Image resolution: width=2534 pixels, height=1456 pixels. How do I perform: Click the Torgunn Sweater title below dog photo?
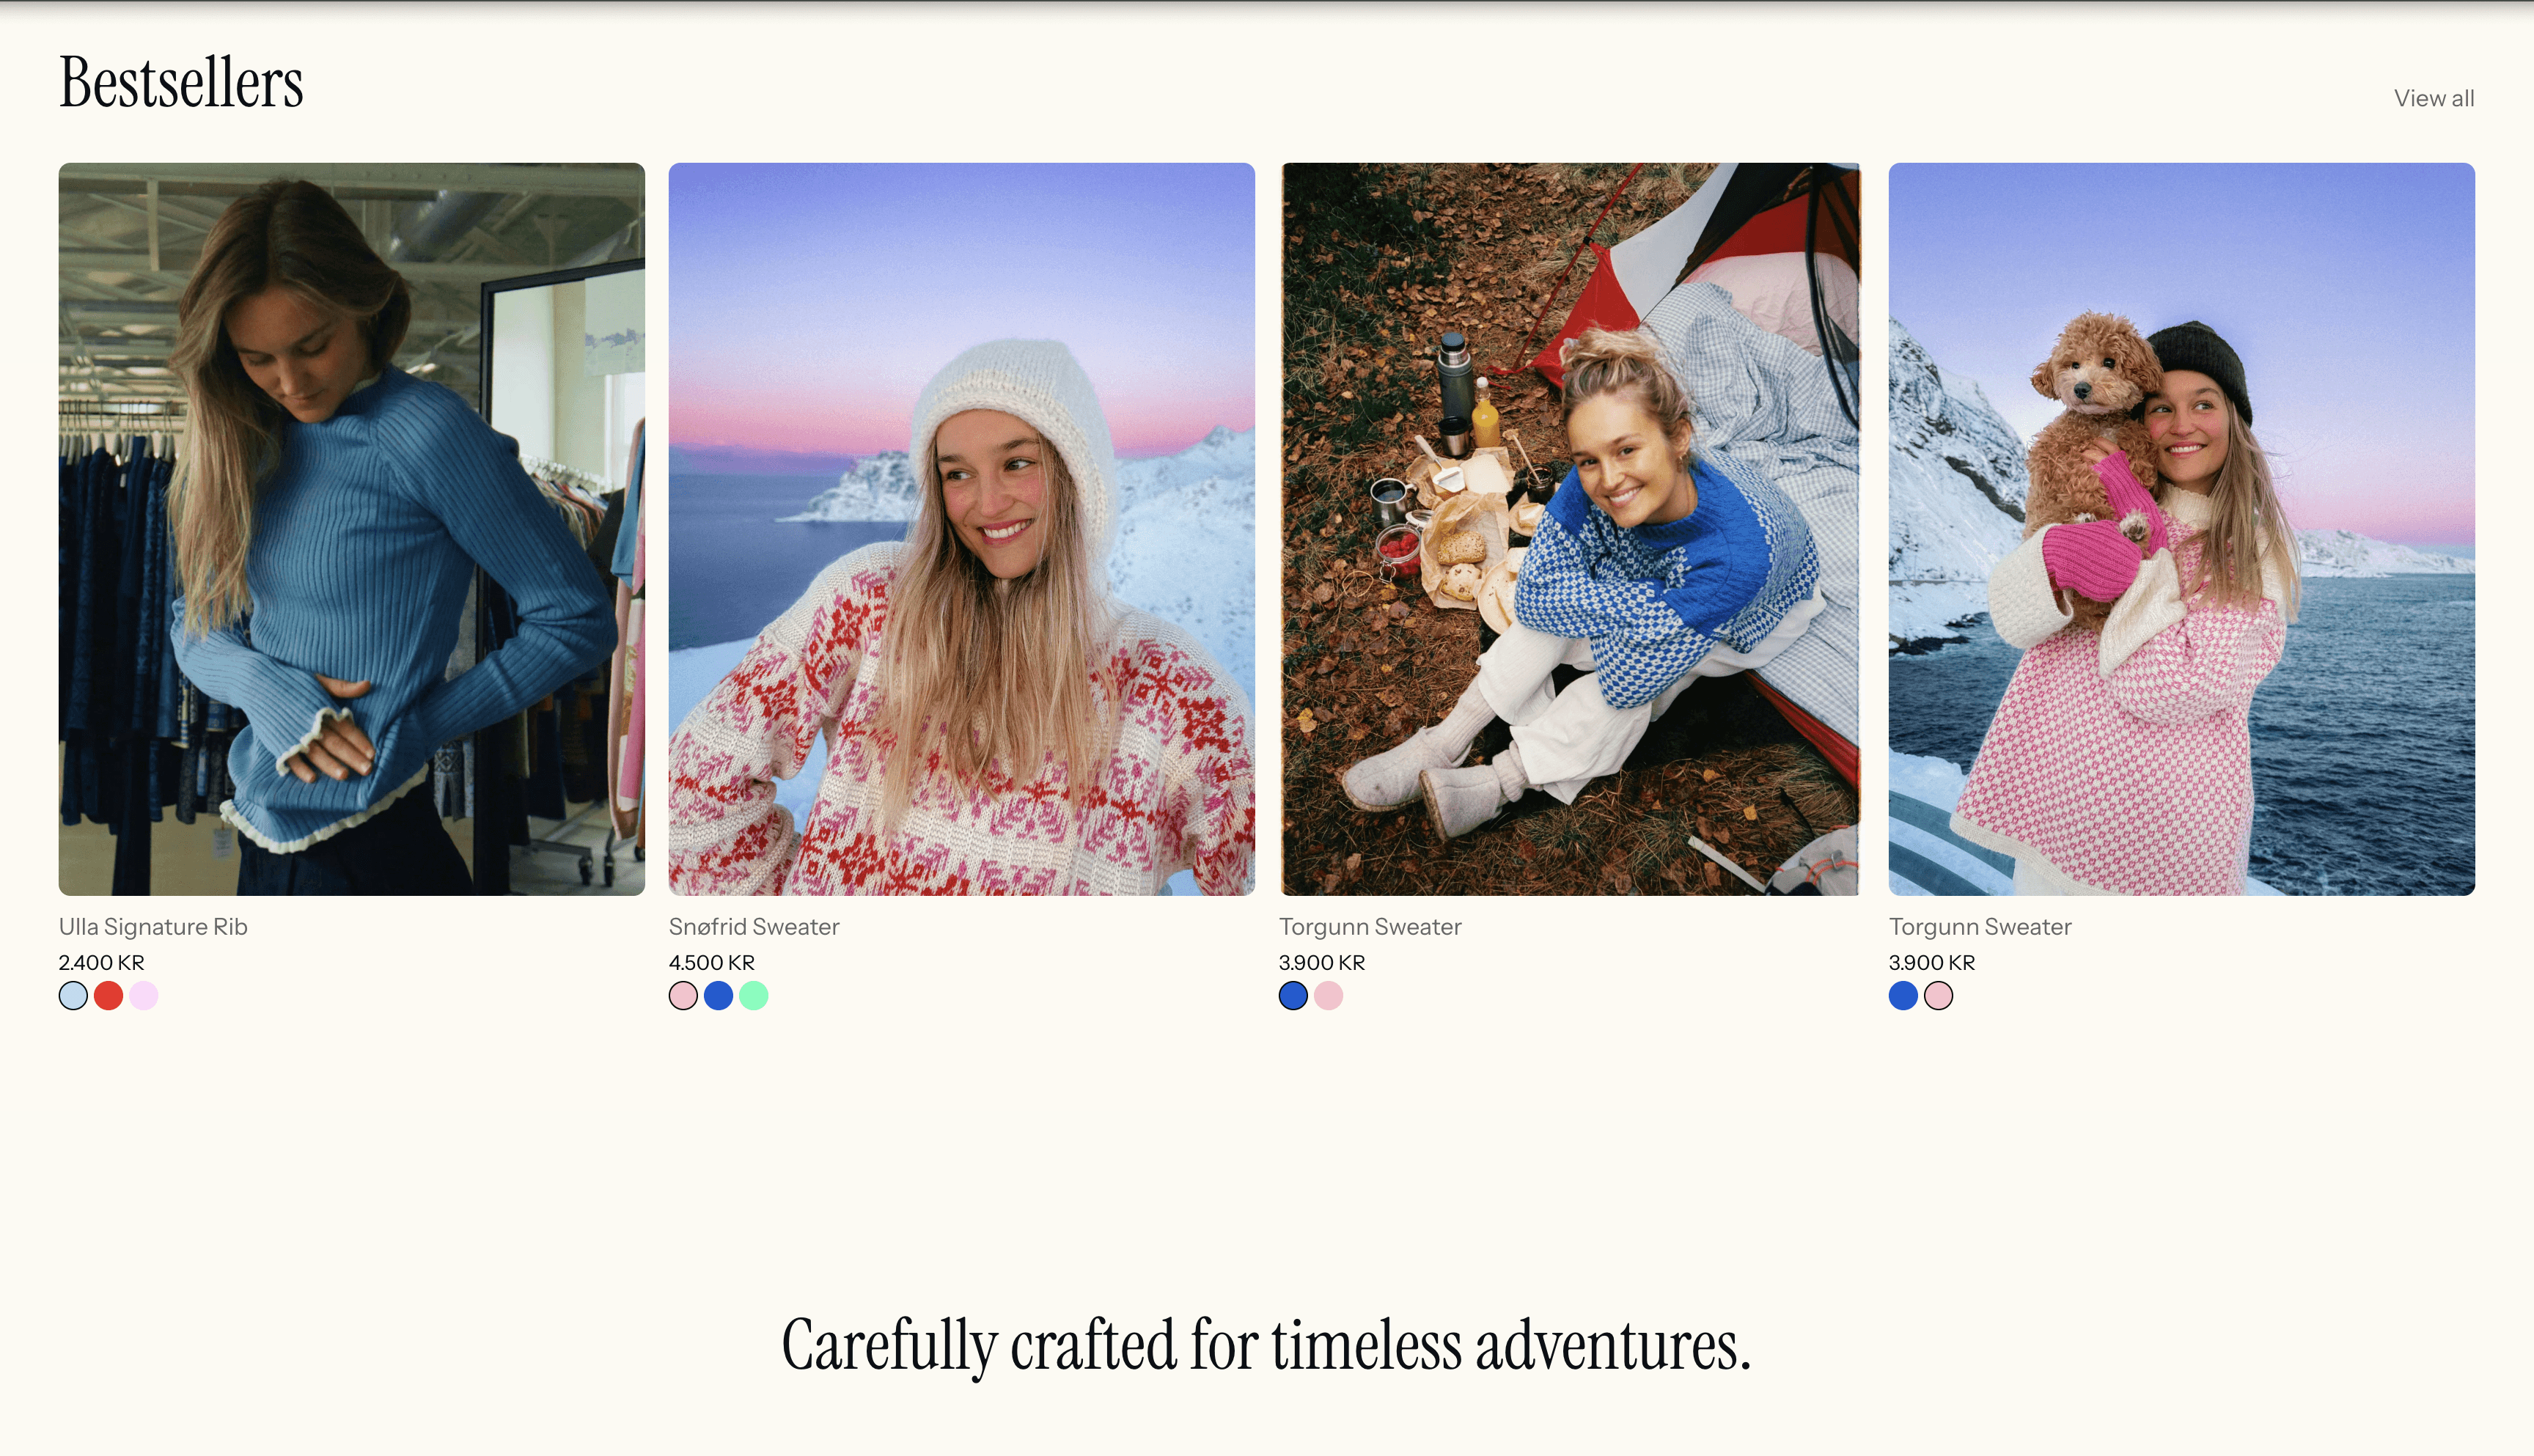(1980, 927)
